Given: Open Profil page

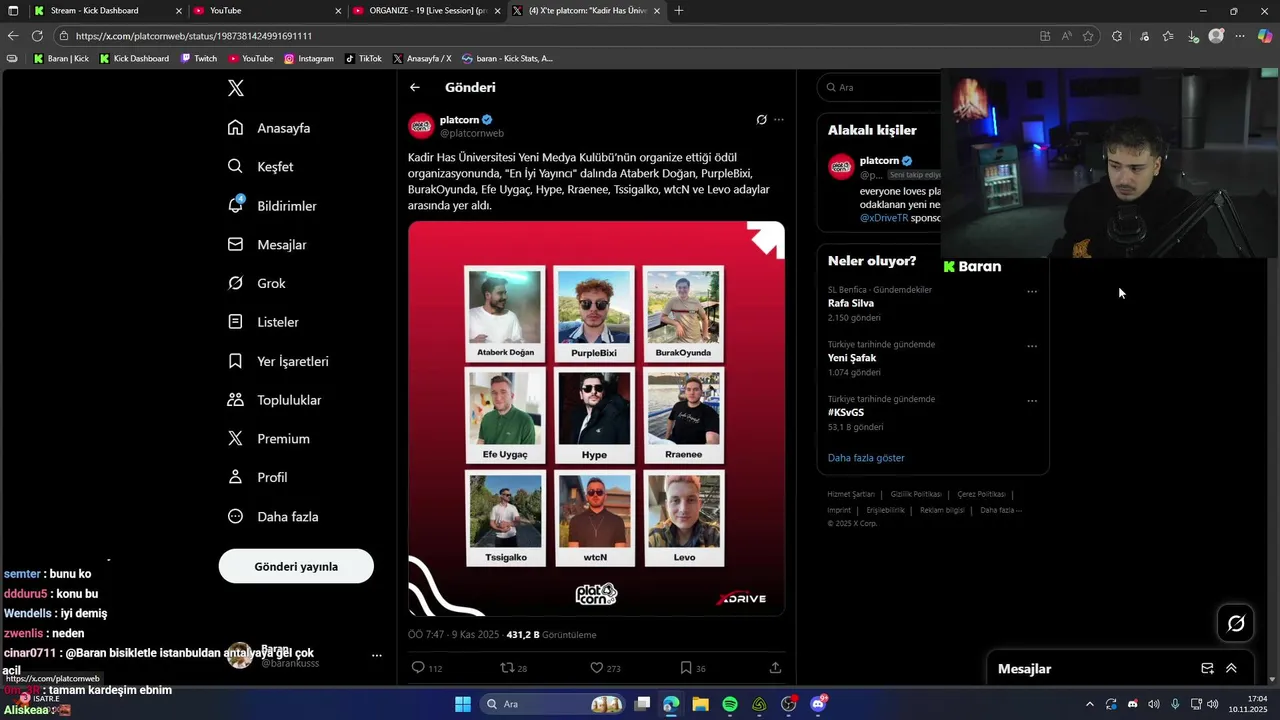Looking at the screenshot, I should point(257,478).
